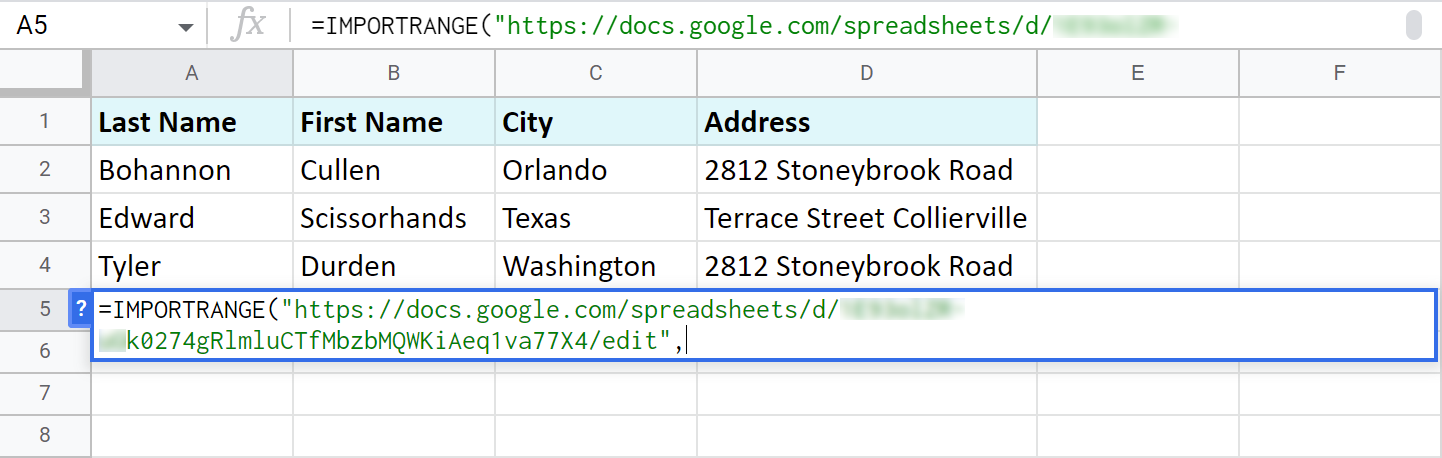This screenshot has width=1442, height=458.
Task: Select the Terrace Street Collierville cell
Action: [x=866, y=218]
